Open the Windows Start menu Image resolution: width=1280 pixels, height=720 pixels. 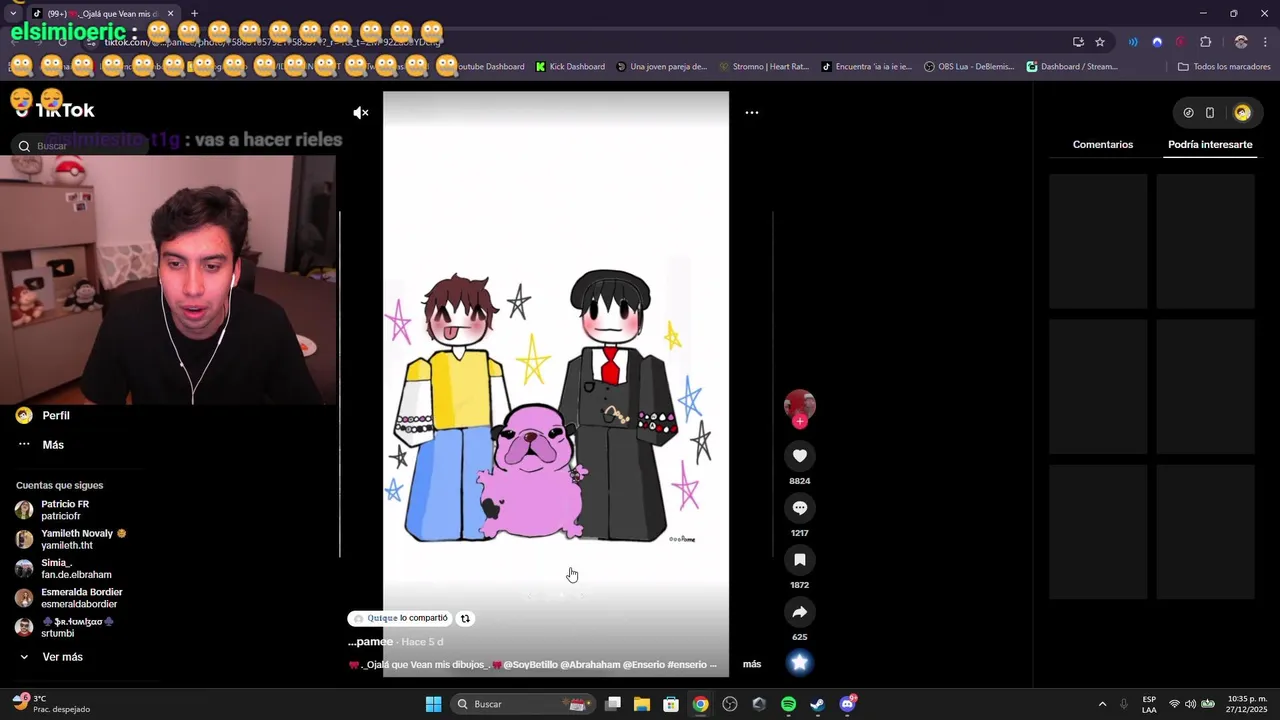433,704
